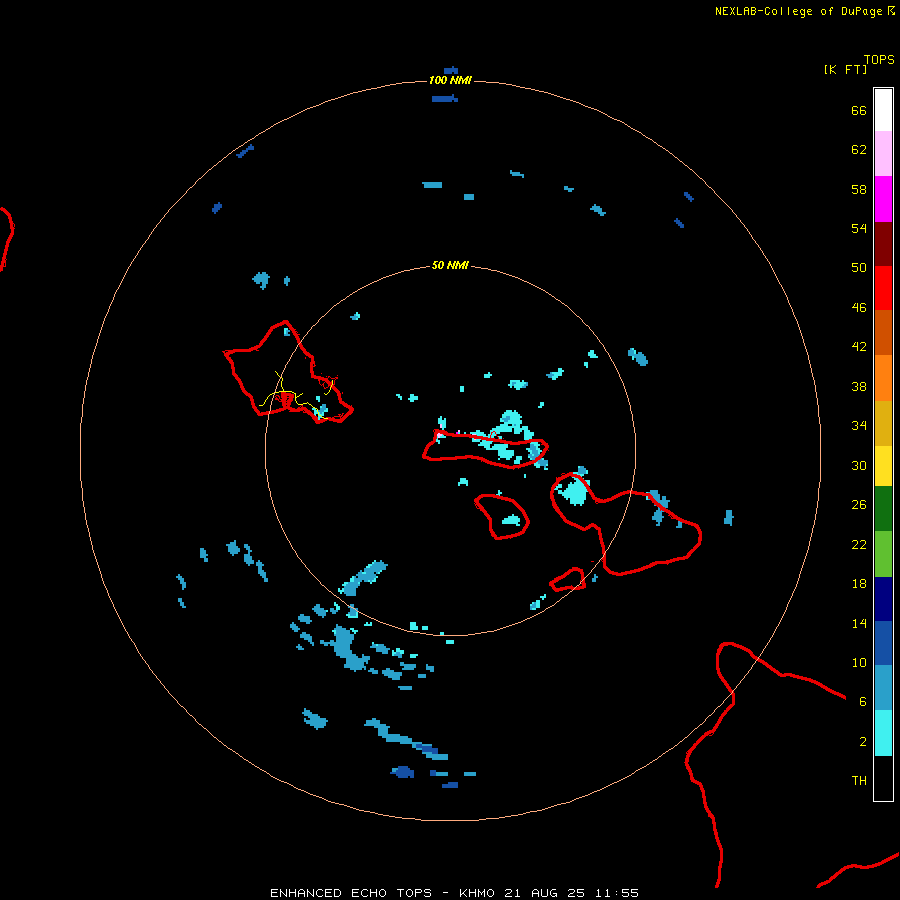Click the '54' legend value label
The height and width of the screenshot is (900, 900).
click(x=859, y=228)
